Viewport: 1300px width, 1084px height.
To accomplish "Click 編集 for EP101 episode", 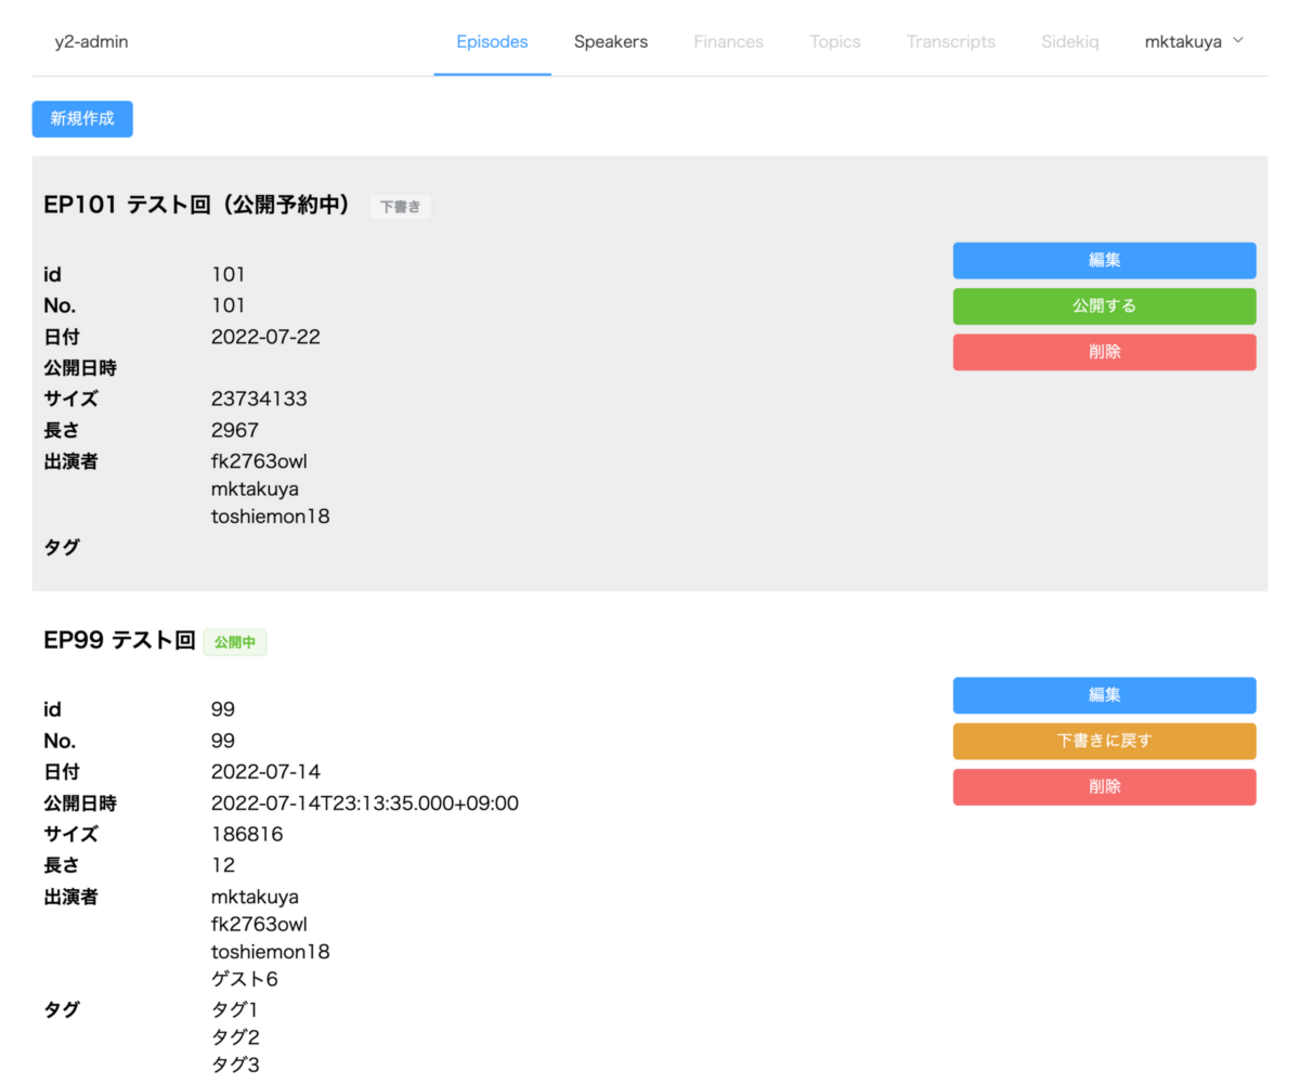I will pos(1104,260).
